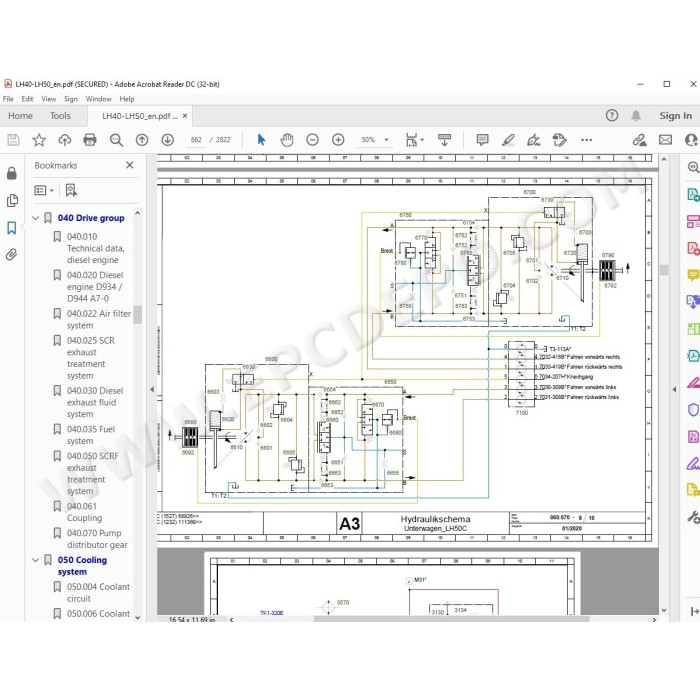Zoom out with the minus icon
This screenshot has width=700, height=700.
312,140
